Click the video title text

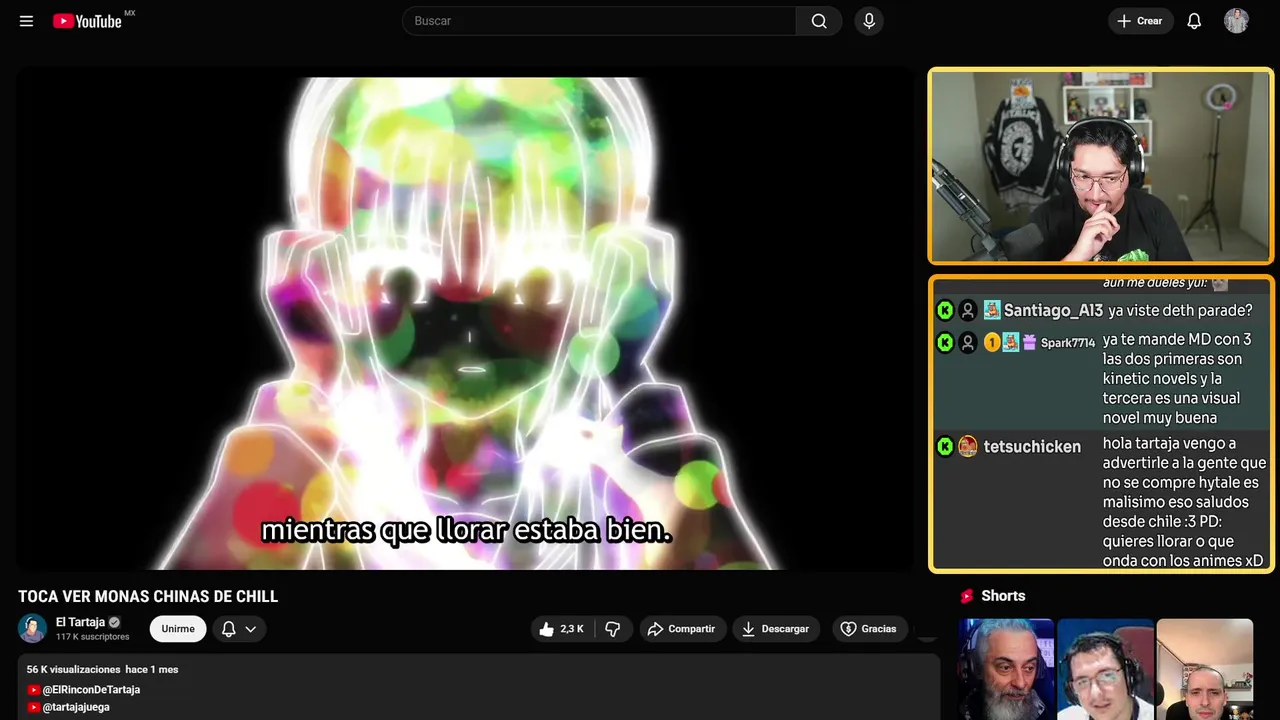[x=148, y=597]
